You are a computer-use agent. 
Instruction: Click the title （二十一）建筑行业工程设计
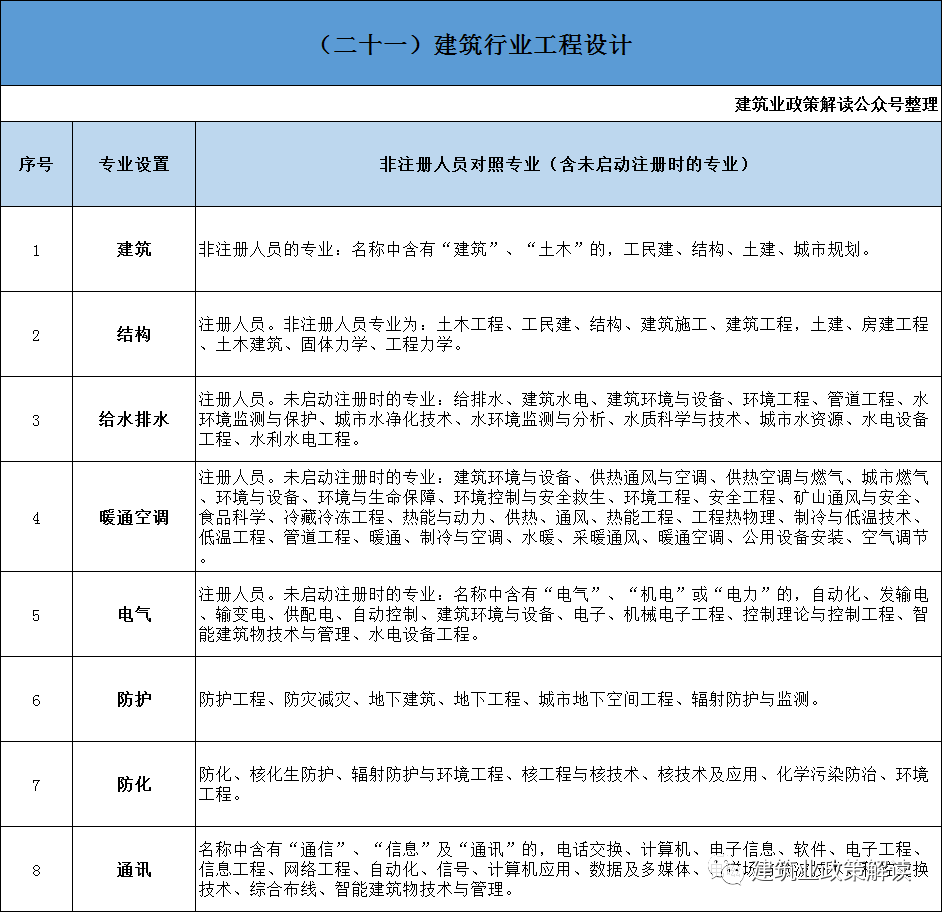point(471,44)
